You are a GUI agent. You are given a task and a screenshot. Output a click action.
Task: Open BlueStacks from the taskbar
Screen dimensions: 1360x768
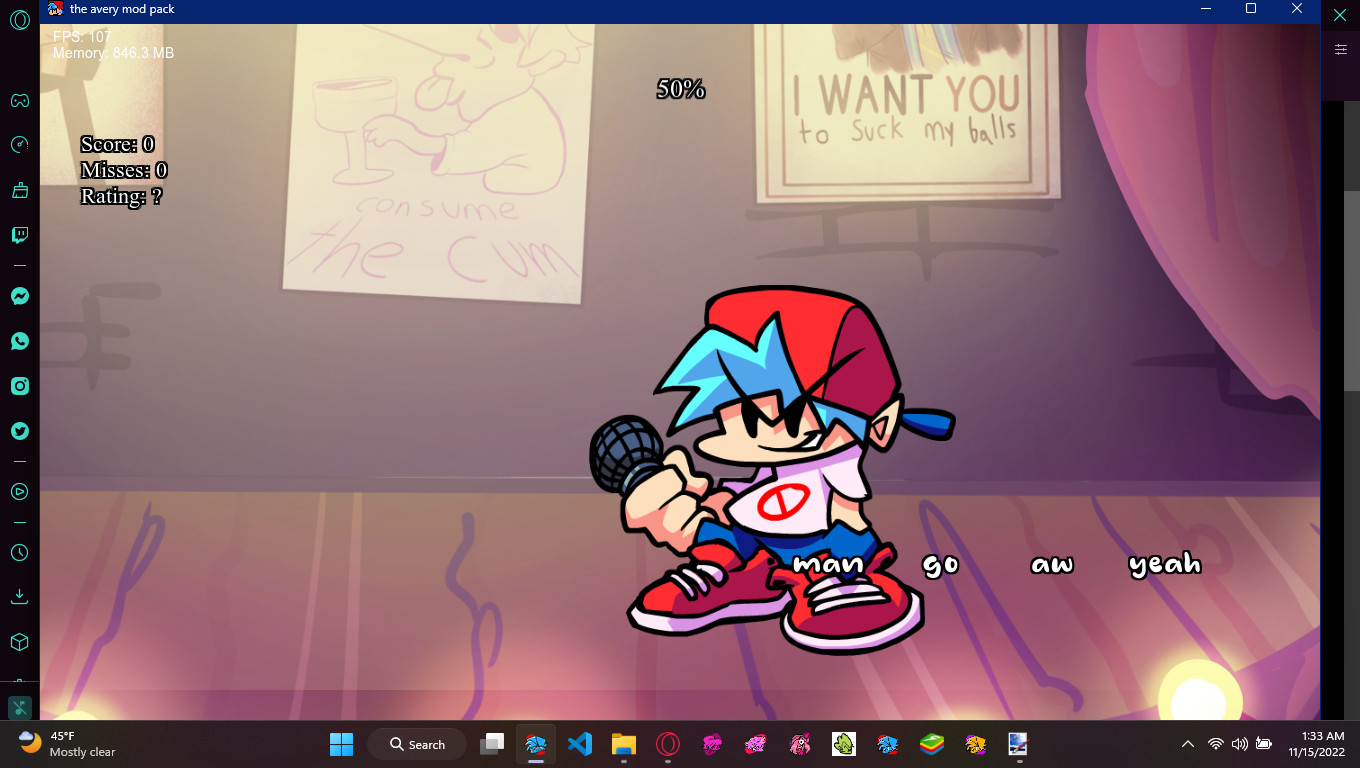click(931, 744)
